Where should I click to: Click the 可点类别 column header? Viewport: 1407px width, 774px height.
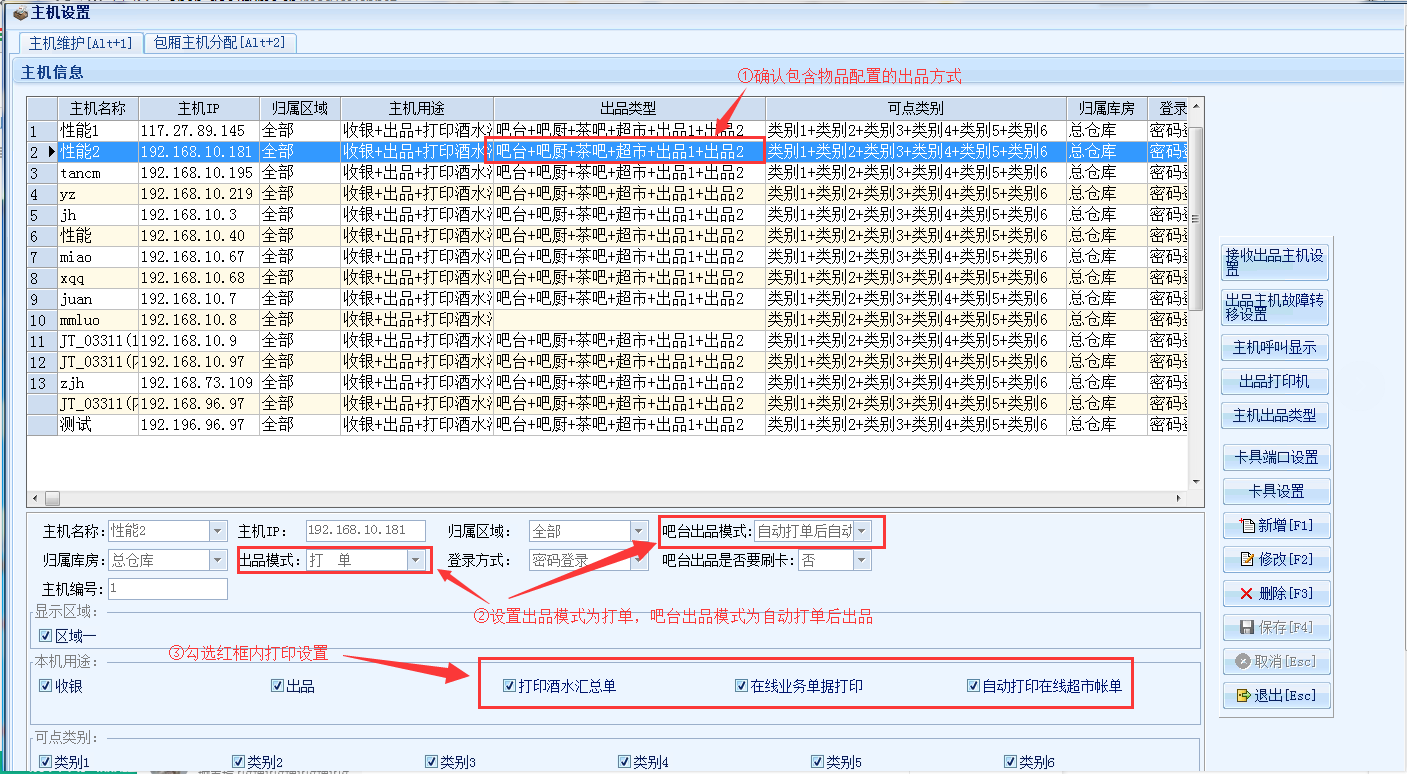(x=915, y=108)
